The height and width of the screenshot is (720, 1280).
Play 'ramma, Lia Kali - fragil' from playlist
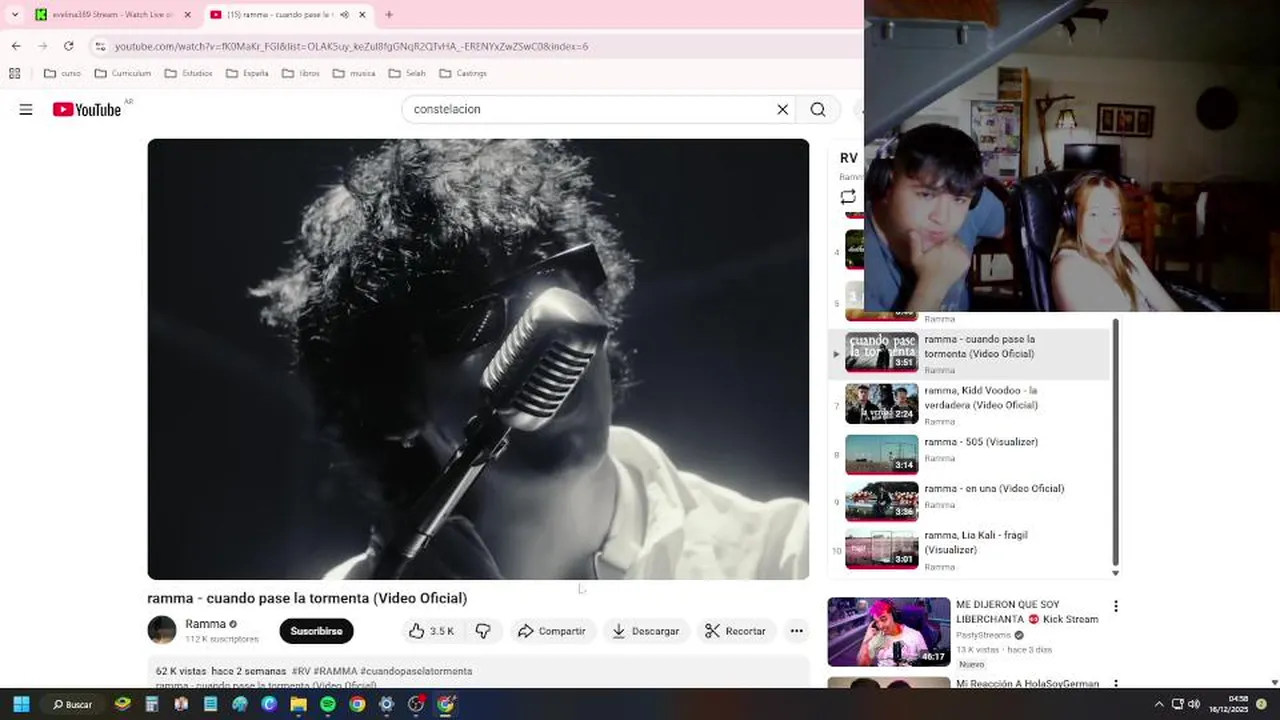coord(970,549)
